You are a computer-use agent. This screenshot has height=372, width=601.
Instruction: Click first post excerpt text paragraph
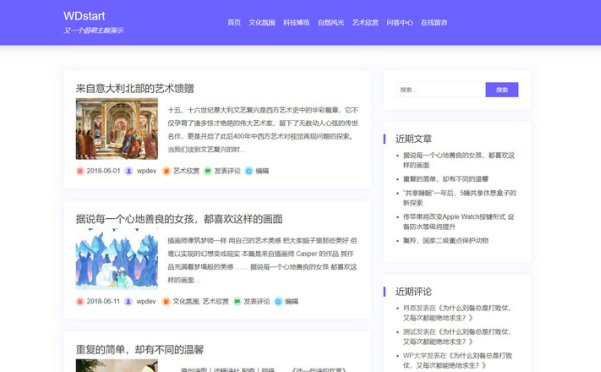pos(263,129)
